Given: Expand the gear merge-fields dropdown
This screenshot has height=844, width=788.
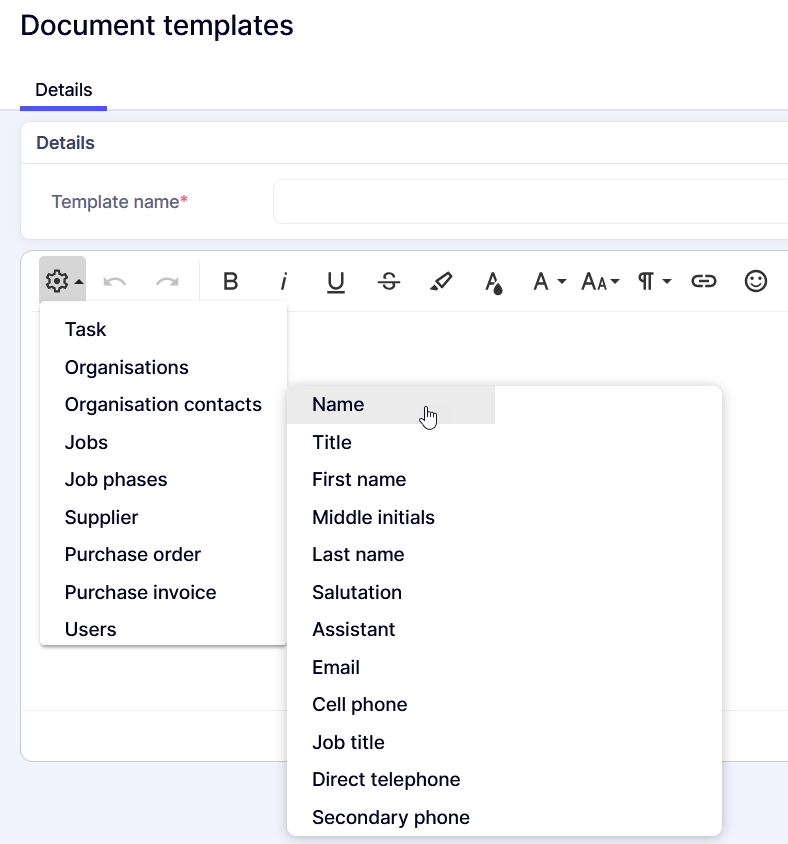Looking at the screenshot, I should pyautogui.click(x=63, y=282).
